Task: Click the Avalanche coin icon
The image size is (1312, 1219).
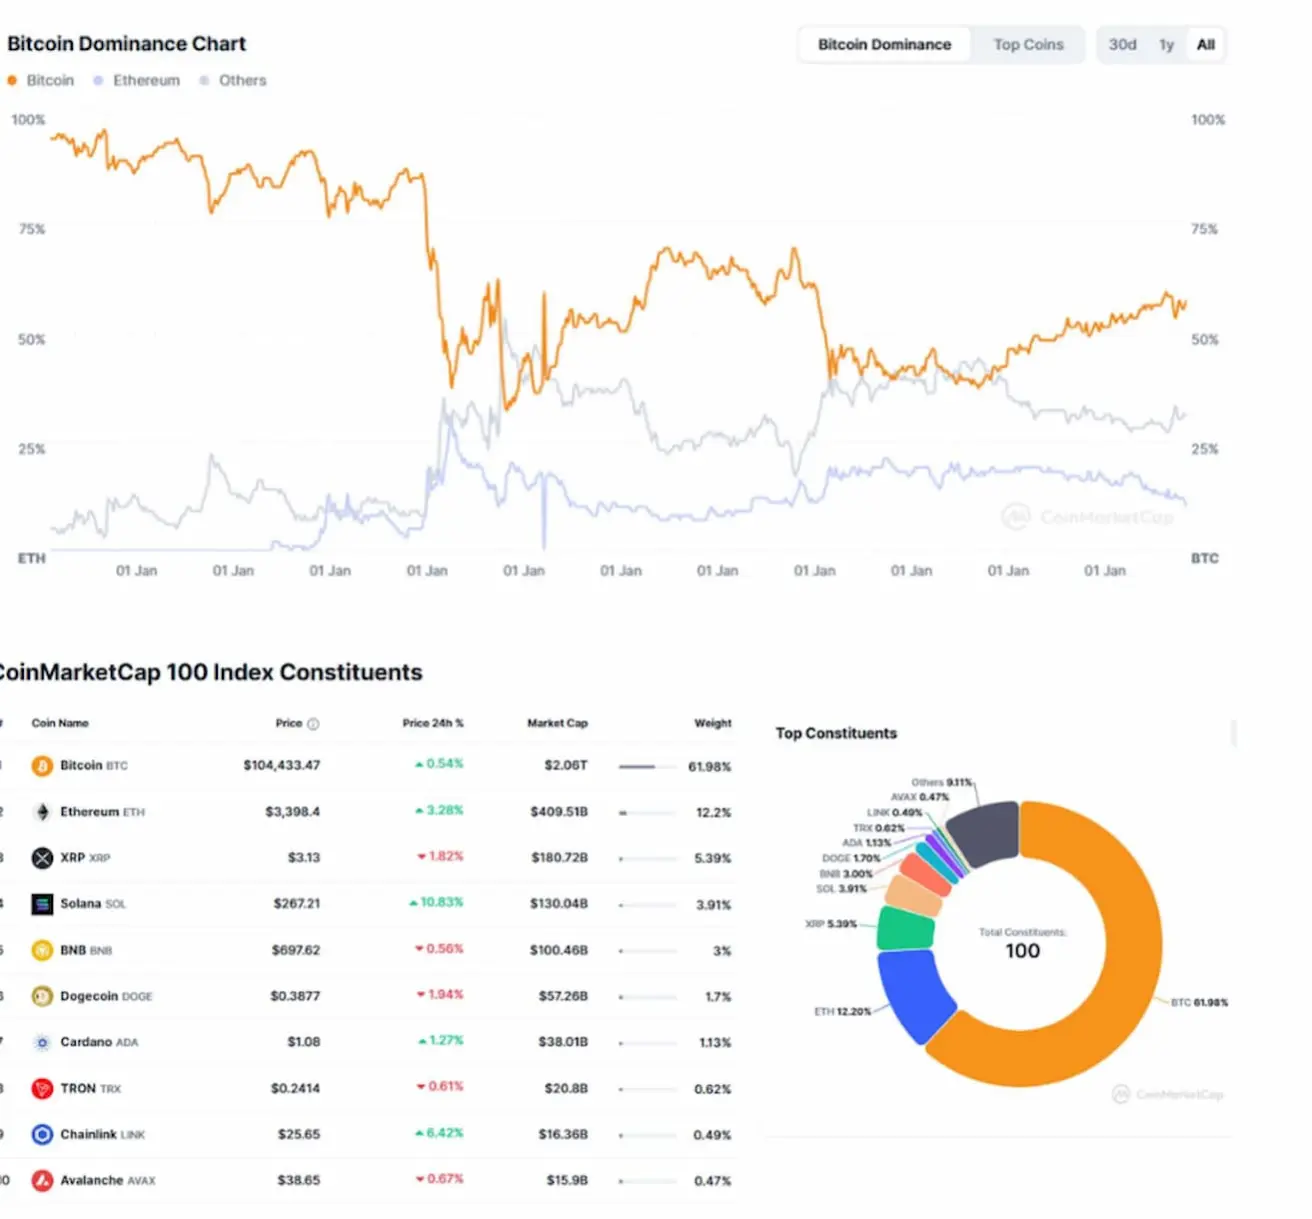Action: (42, 1181)
